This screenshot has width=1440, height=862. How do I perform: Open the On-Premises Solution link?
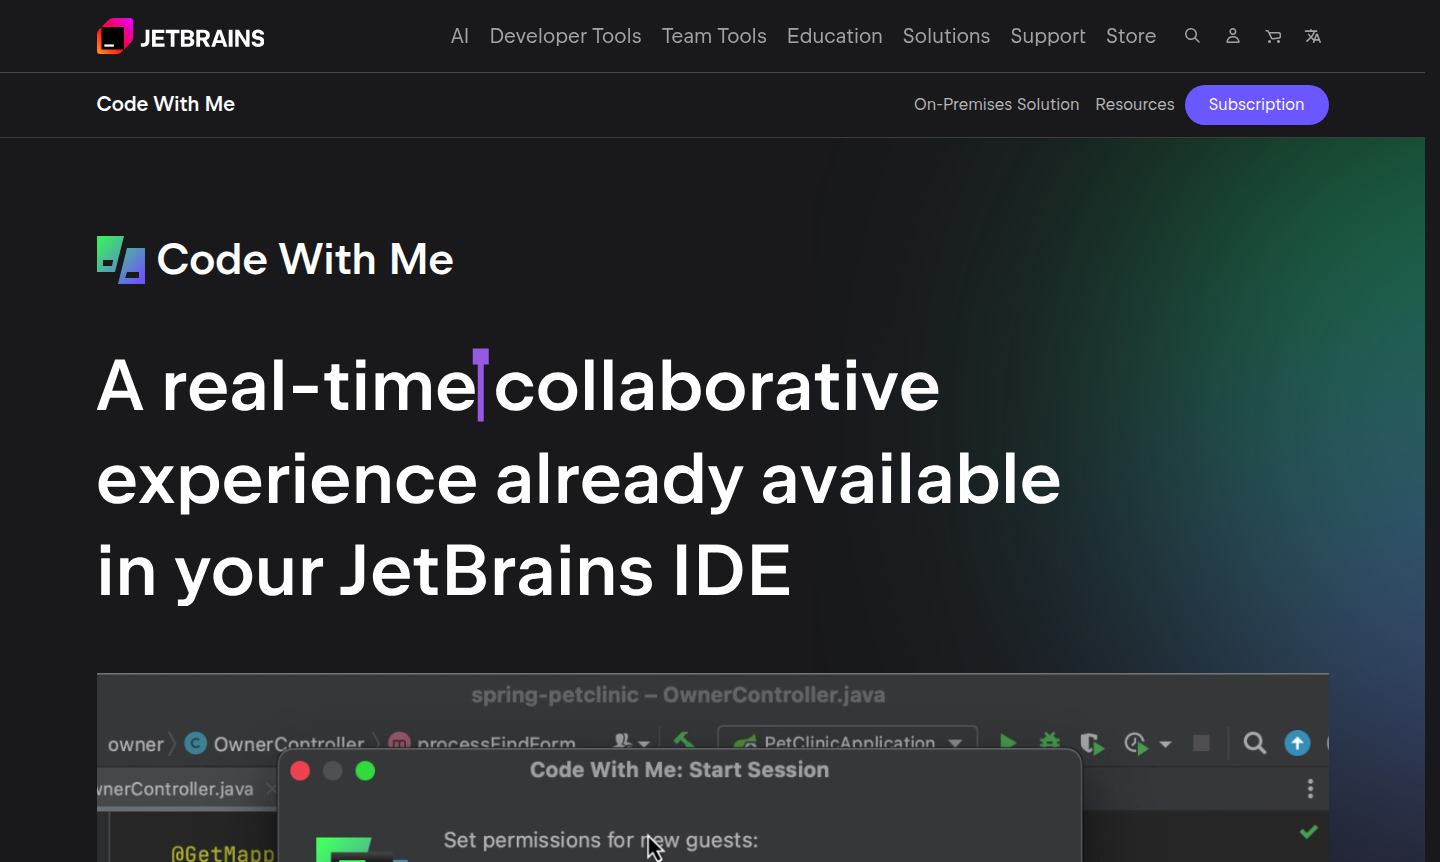coord(996,104)
